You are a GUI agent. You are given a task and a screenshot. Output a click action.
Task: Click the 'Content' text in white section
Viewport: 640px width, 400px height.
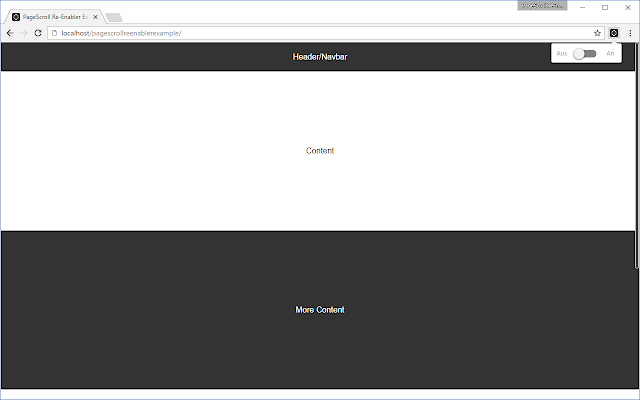tap(320, 151)
